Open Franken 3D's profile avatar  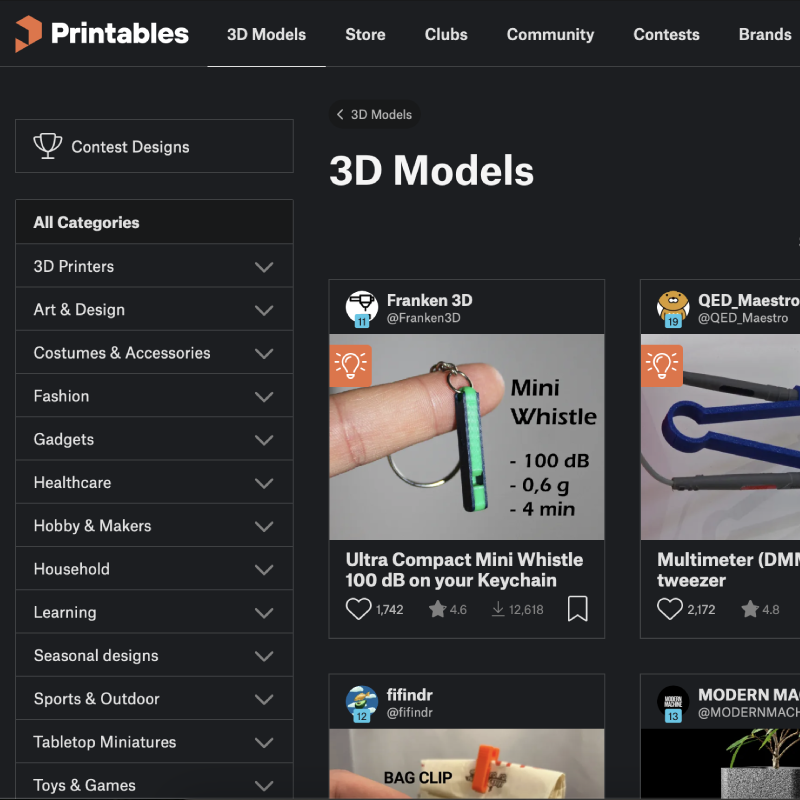(362, 308)
